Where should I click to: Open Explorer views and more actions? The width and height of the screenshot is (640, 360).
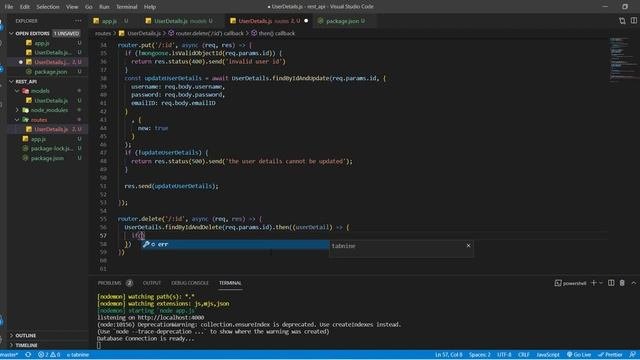point(78,21)
